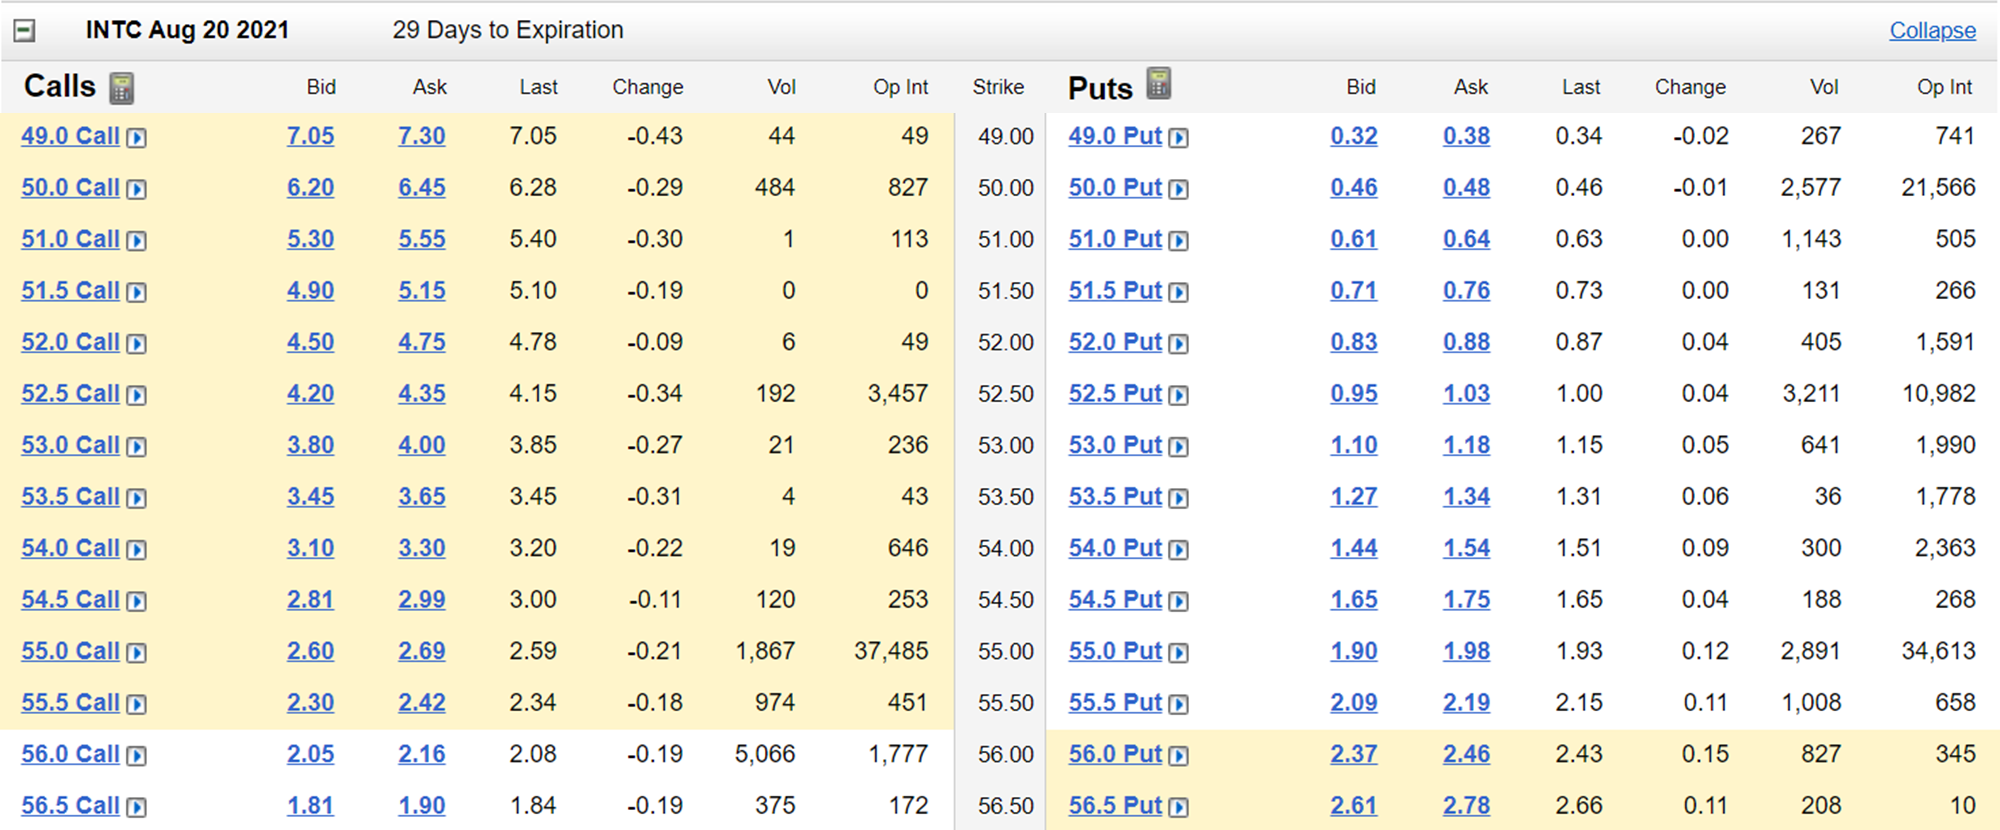
Task: Click arrow icon next to 55.5 Call
Action: coord(137,704)
